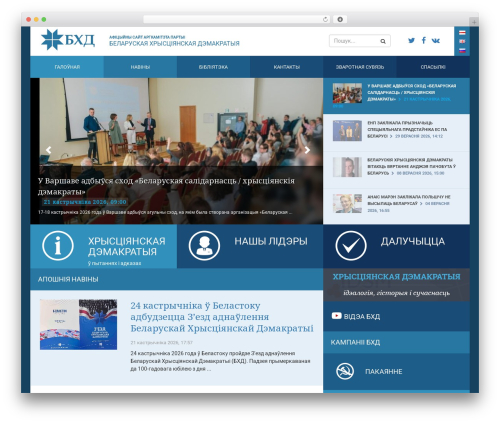Open article about 24 кастрычніка Беластоку congress

pyautogui.click(x=222, y=317)
